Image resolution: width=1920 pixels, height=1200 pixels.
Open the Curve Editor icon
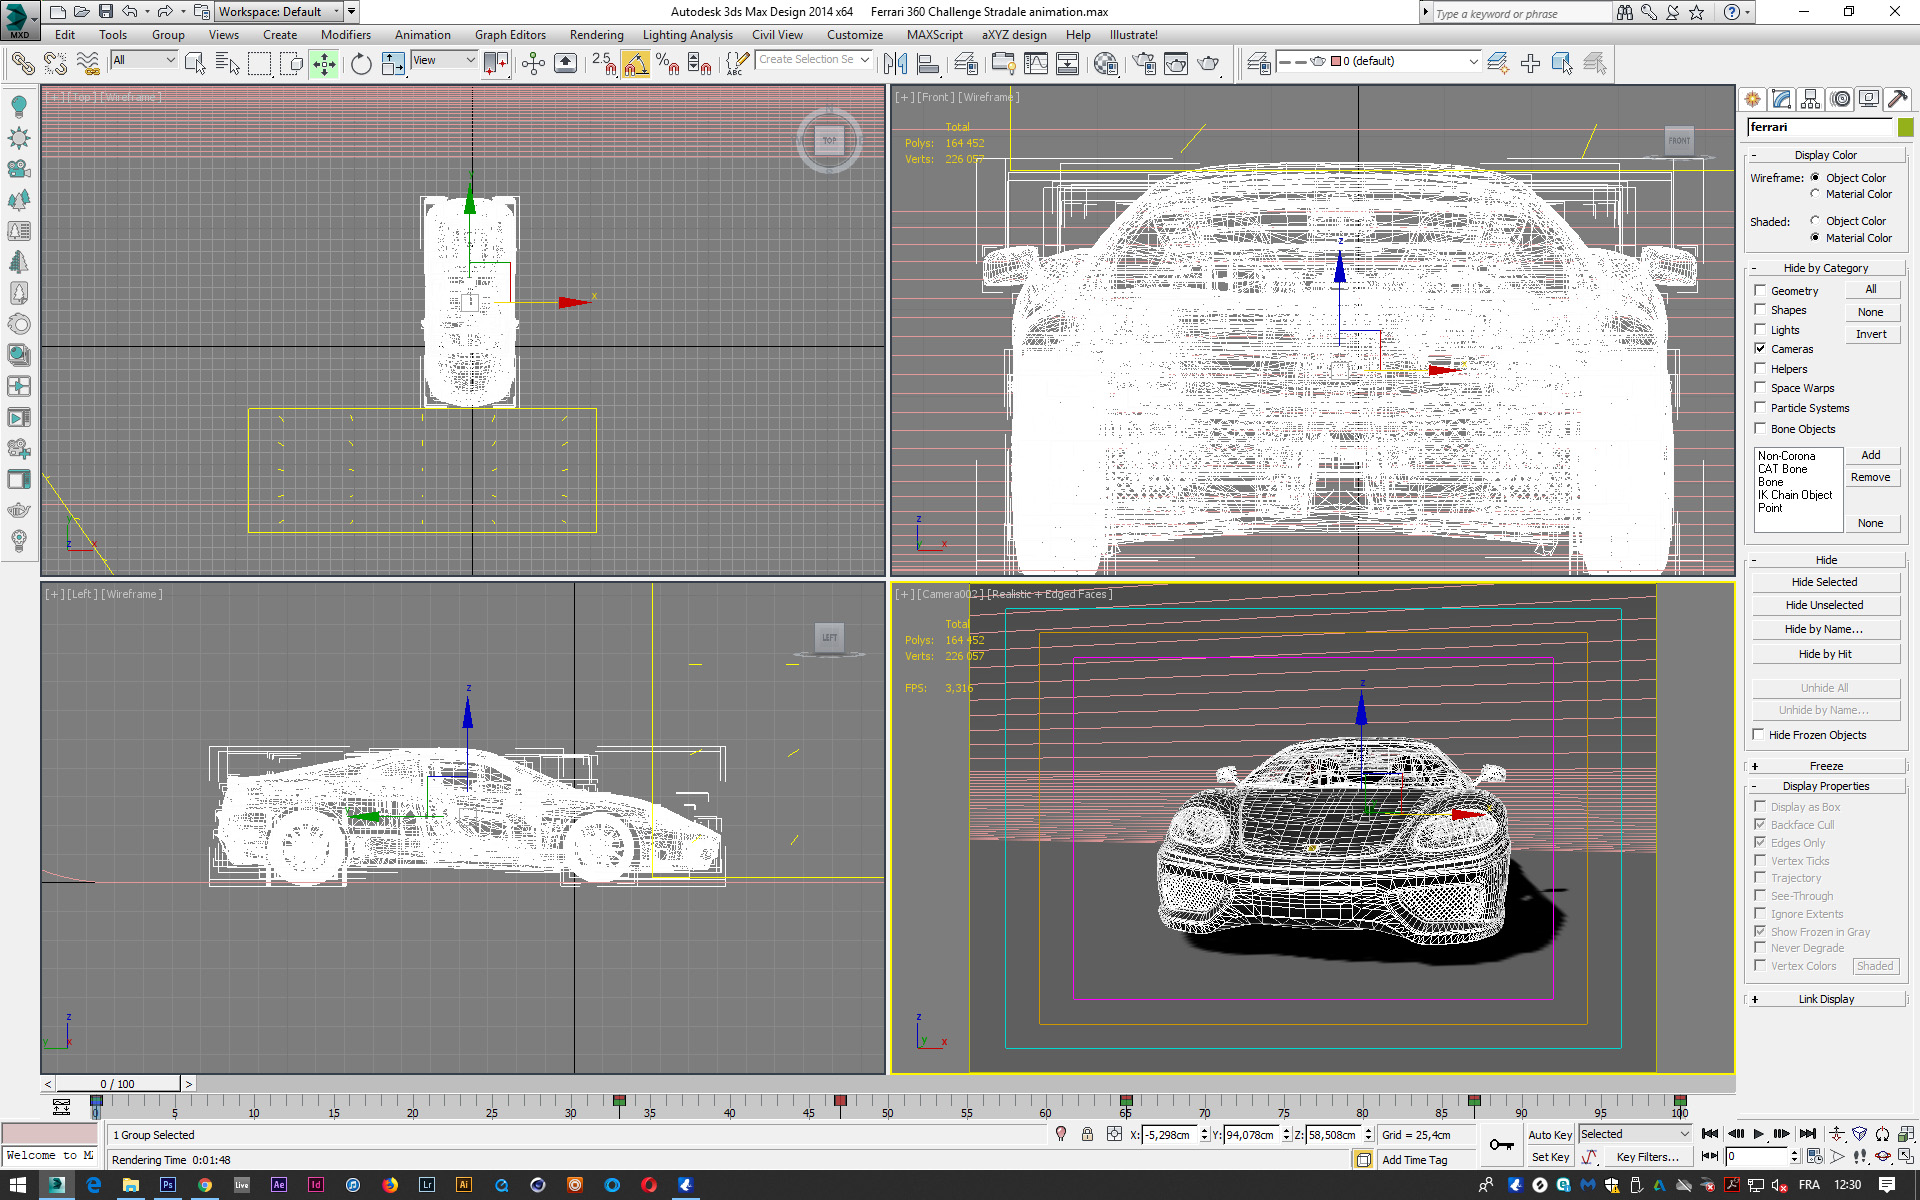[1036, 64]
